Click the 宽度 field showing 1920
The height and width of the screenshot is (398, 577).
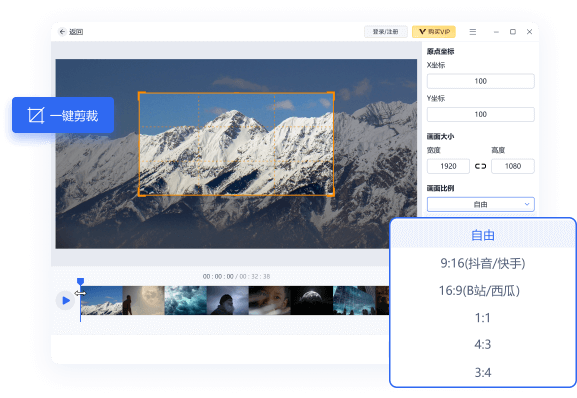point(448,166)
